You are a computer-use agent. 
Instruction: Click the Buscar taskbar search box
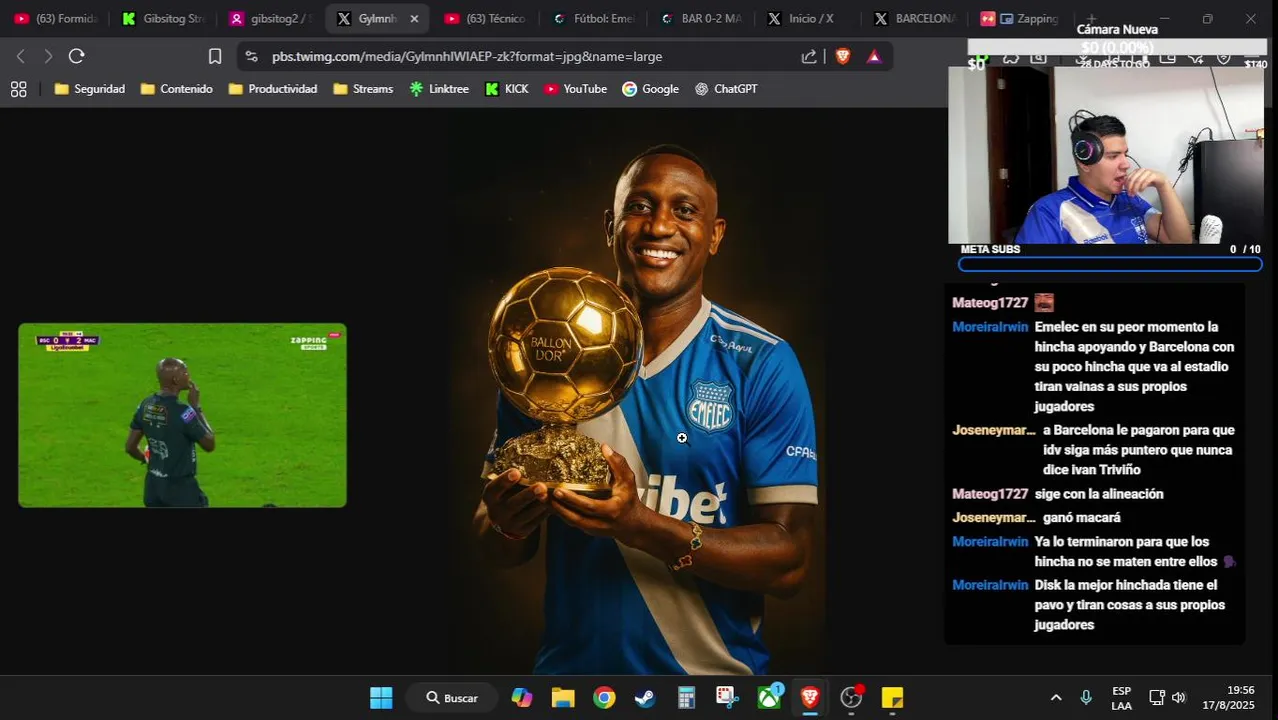pyautogui.click(x=452, y=698)
